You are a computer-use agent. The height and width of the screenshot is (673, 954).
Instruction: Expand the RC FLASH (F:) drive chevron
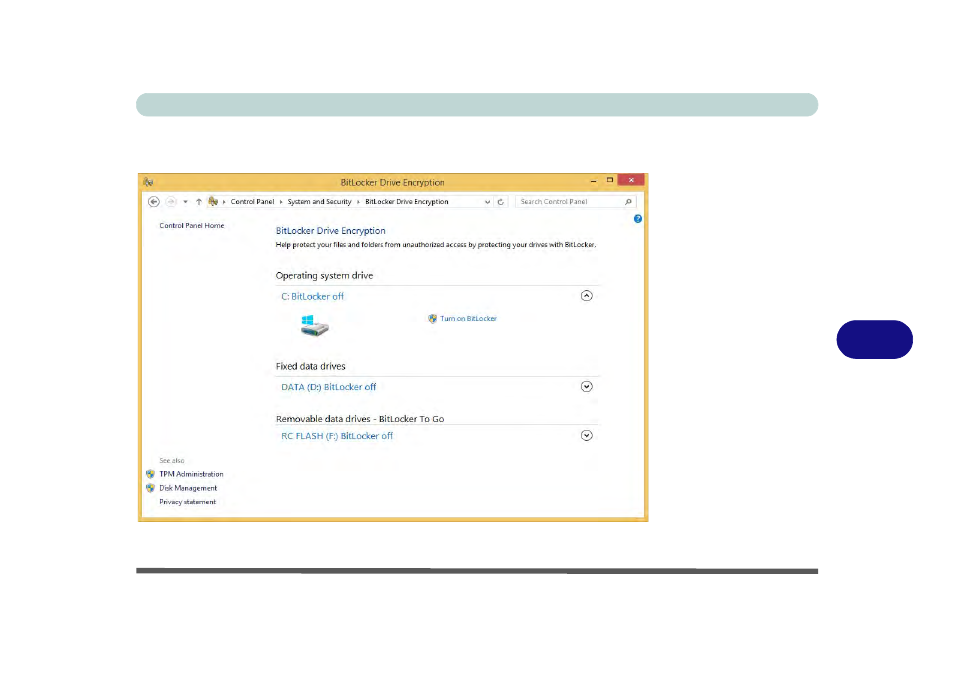pos(587,435)
